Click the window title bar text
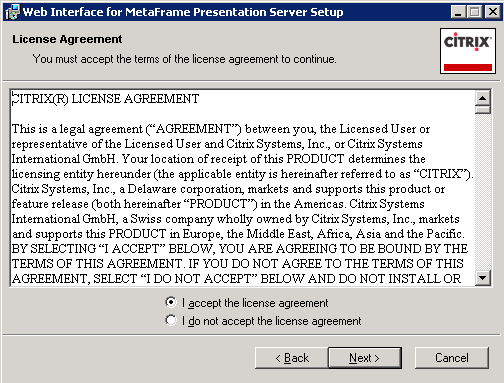Screen dimensions: 504x383 183,12
